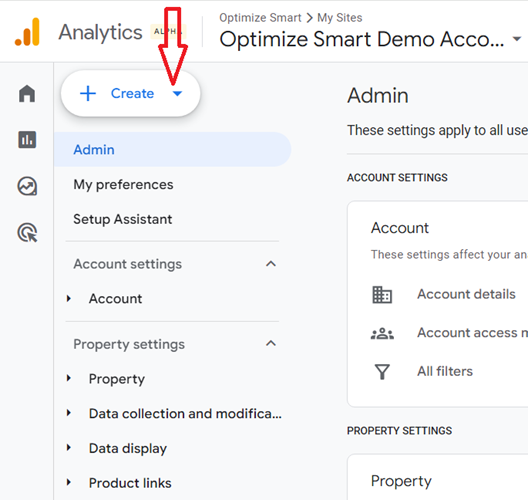Open the Create dropdown arrow
This screenshot has width=528, height=500.
pos(177,94)
